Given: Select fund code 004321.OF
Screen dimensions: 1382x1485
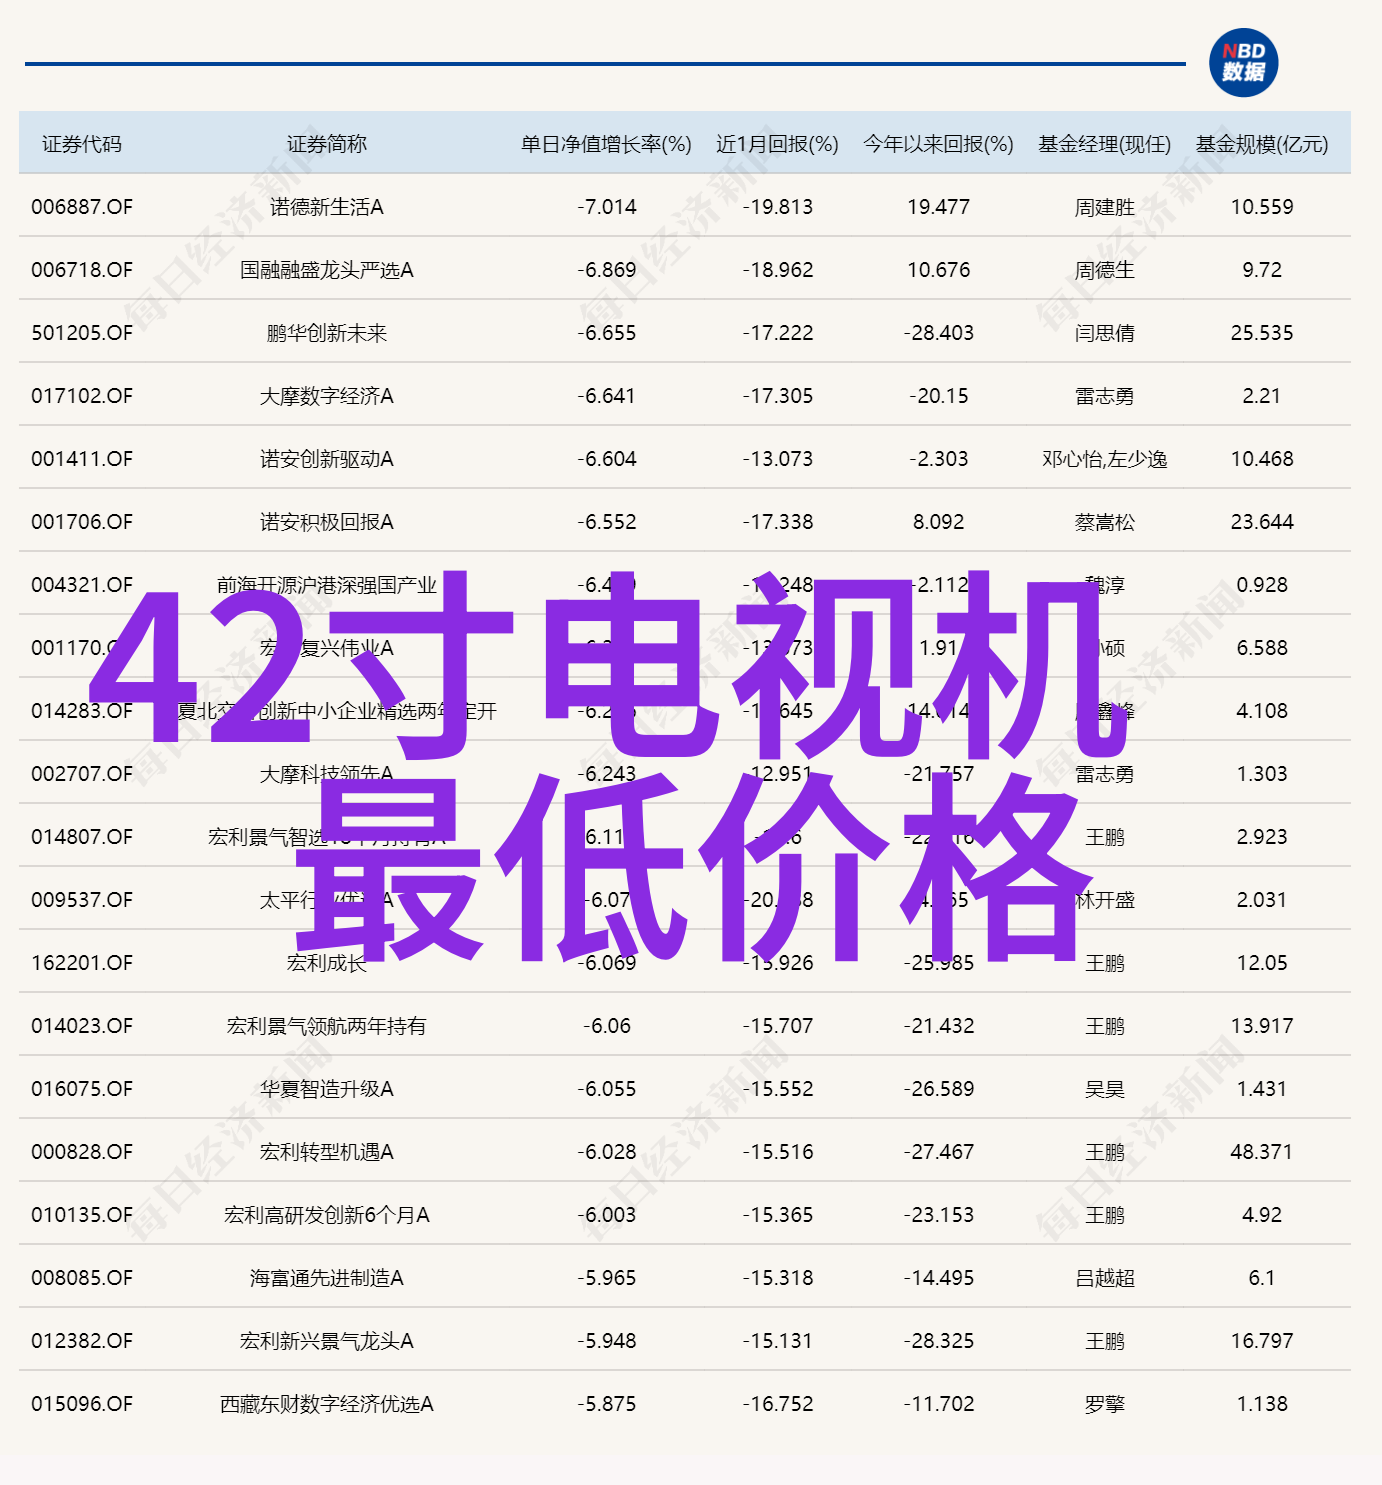Looking at the screenshot, I should point(82,585).
